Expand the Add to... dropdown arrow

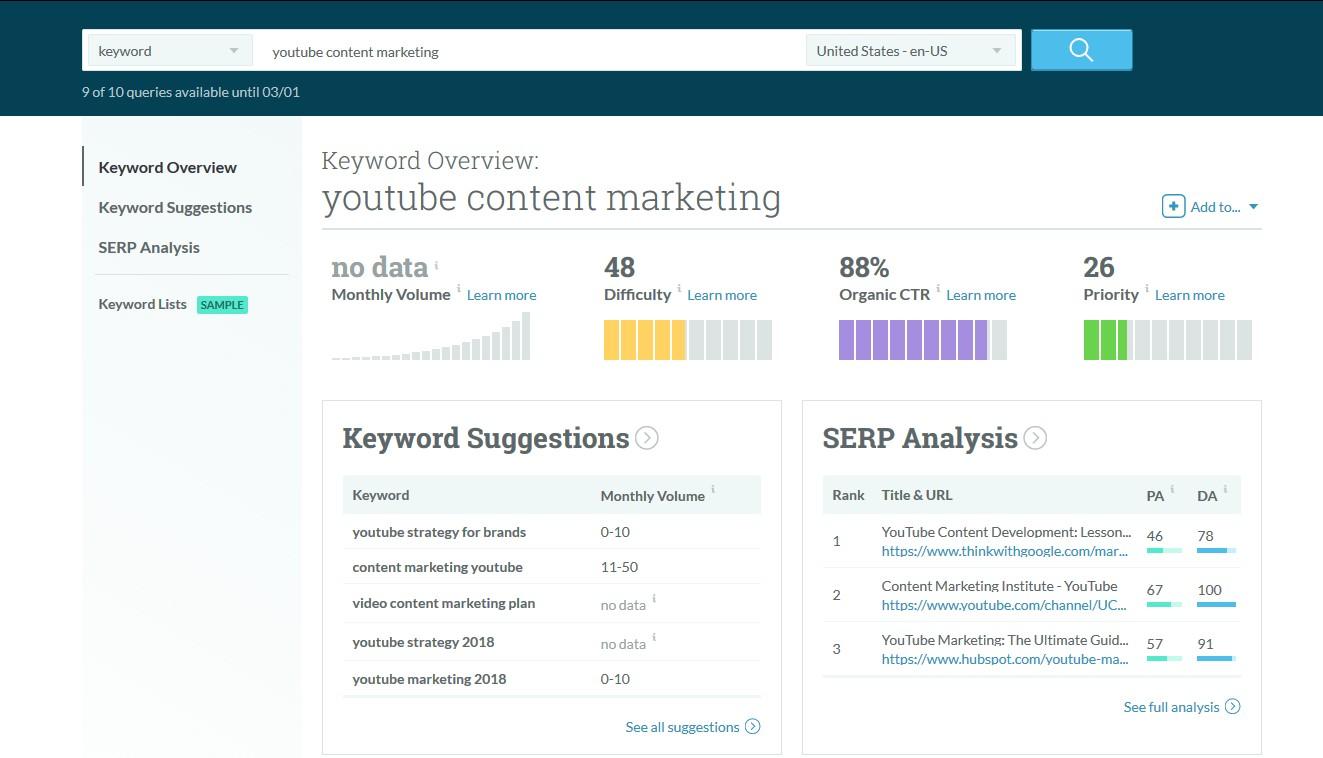click(1253, 207)
